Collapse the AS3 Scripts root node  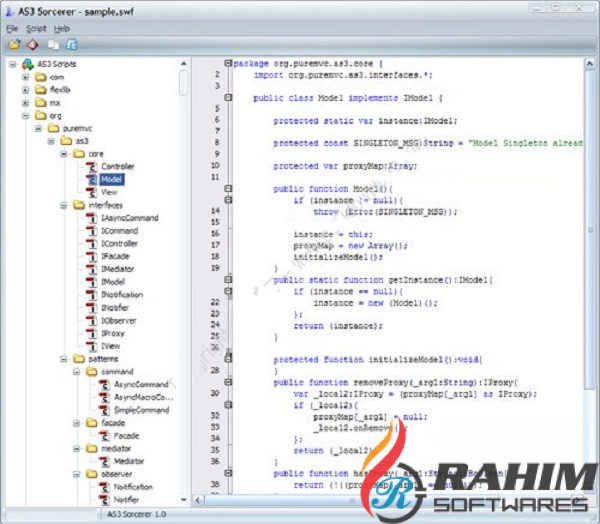[13, 64]
